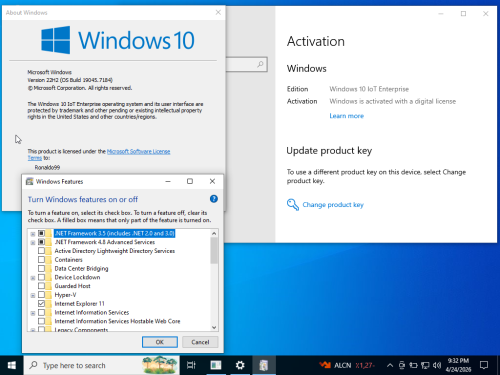Enable the Guarded Host checkbox
The height and width of the screenshot is (375, 500).
(41, 286)
